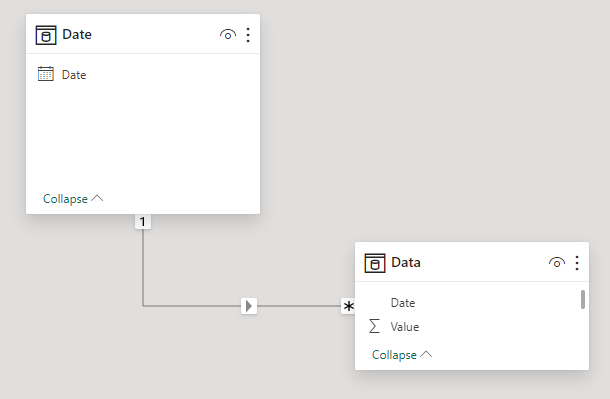Click the Data table field list scrollbar

pos(583,299)
